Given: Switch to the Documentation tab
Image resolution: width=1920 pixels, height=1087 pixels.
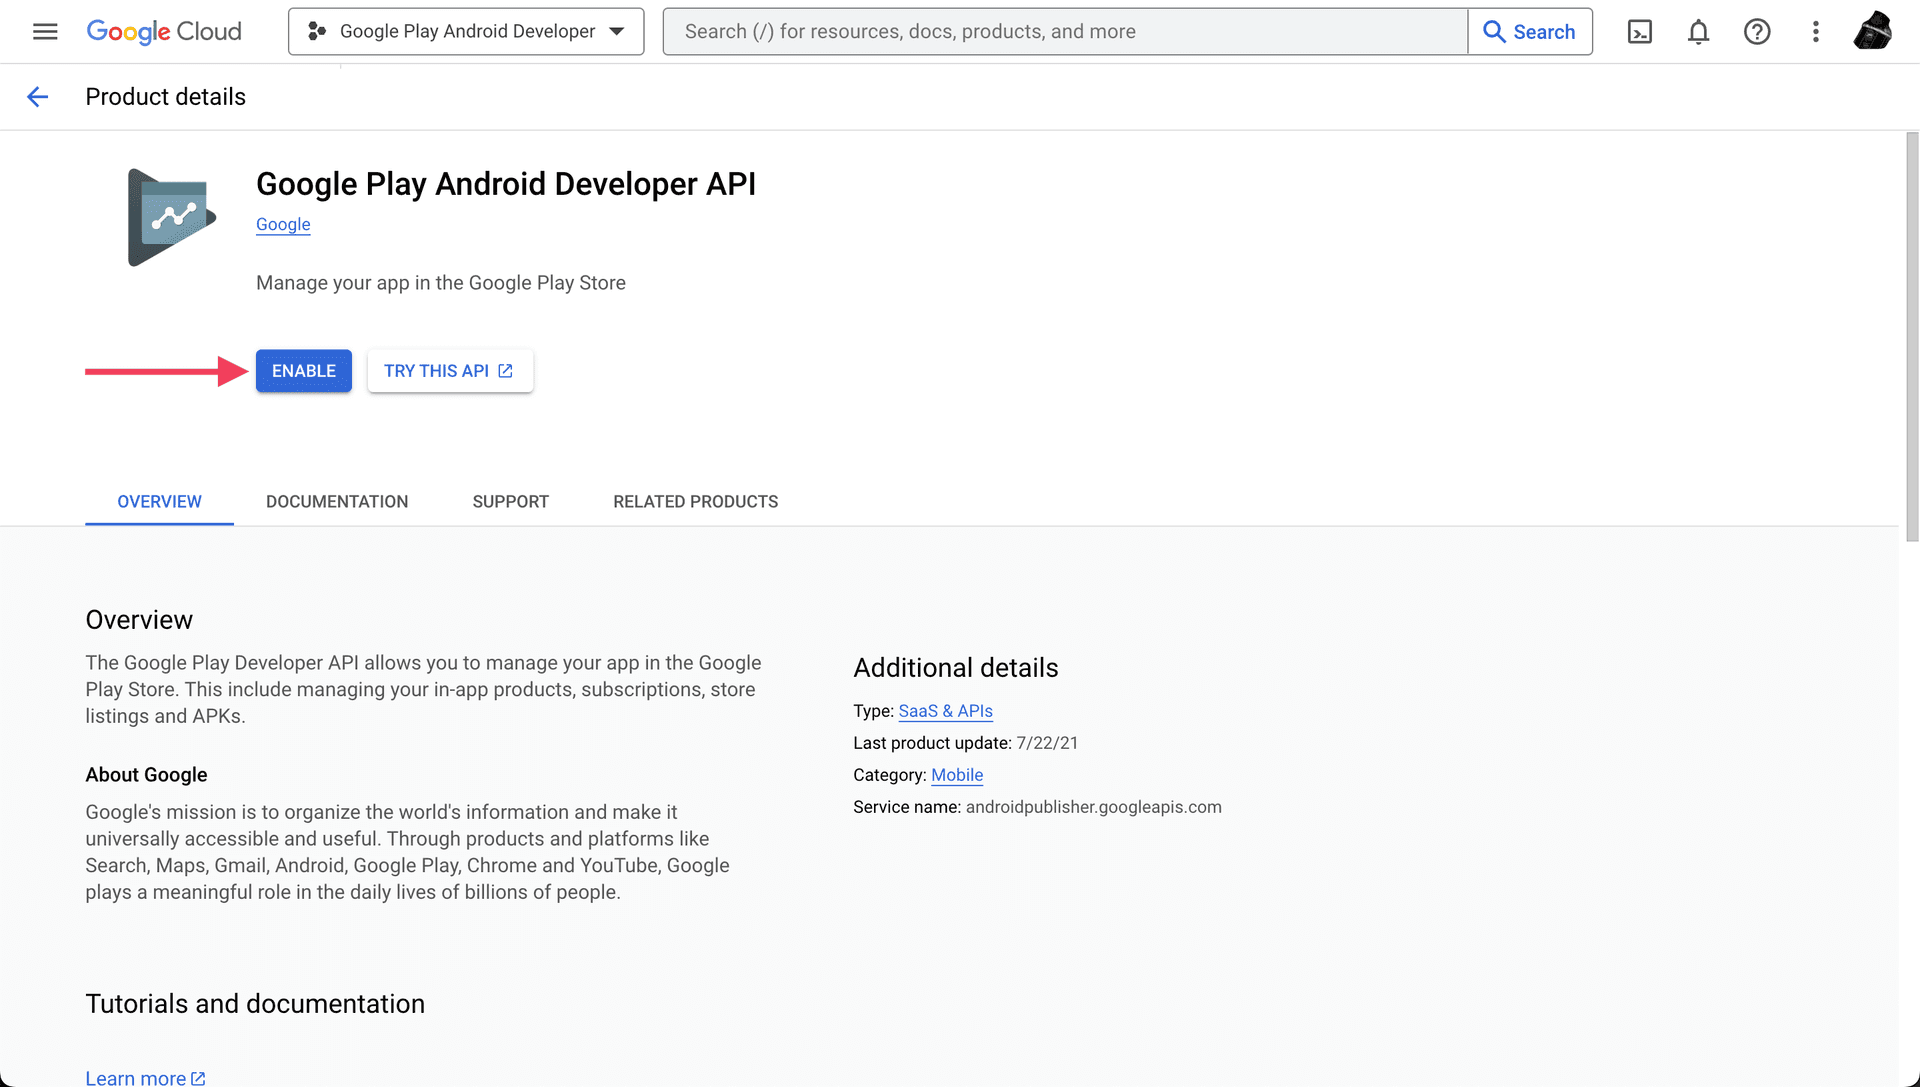Looking at the screenshot, I should [x=338, y=501].
